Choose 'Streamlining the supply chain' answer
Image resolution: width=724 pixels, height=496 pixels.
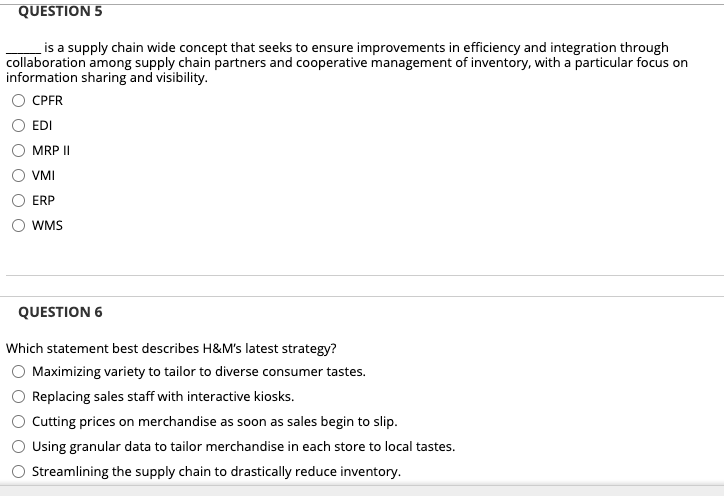pos(18,471)
